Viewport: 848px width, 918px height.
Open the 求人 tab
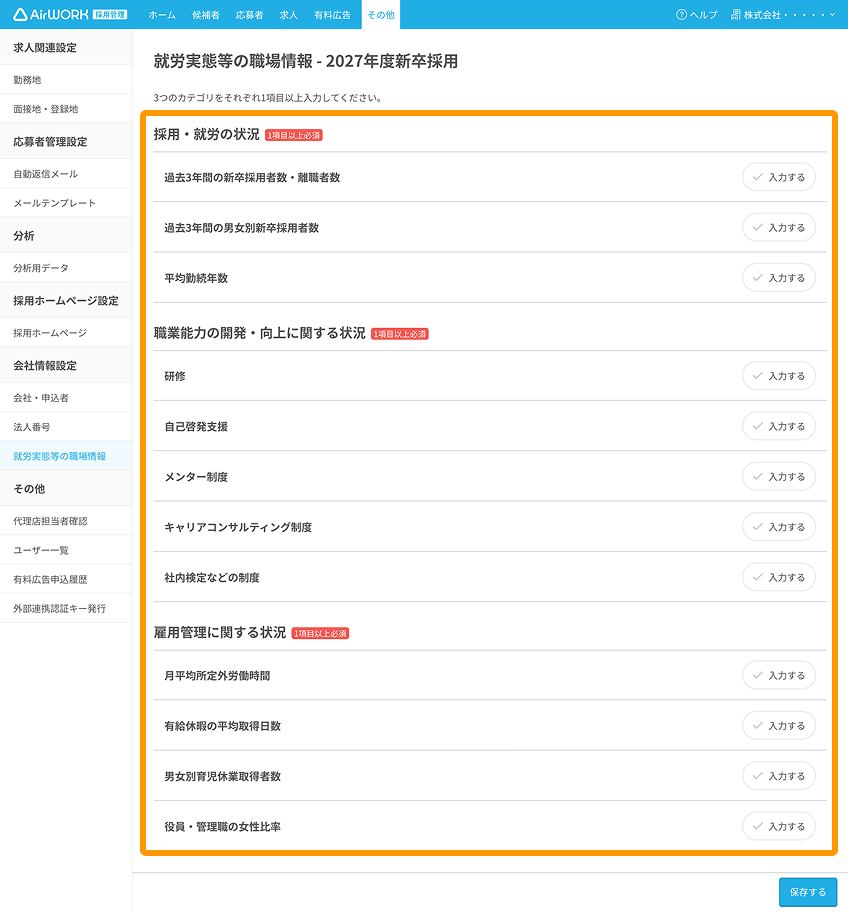coord(289,15)
